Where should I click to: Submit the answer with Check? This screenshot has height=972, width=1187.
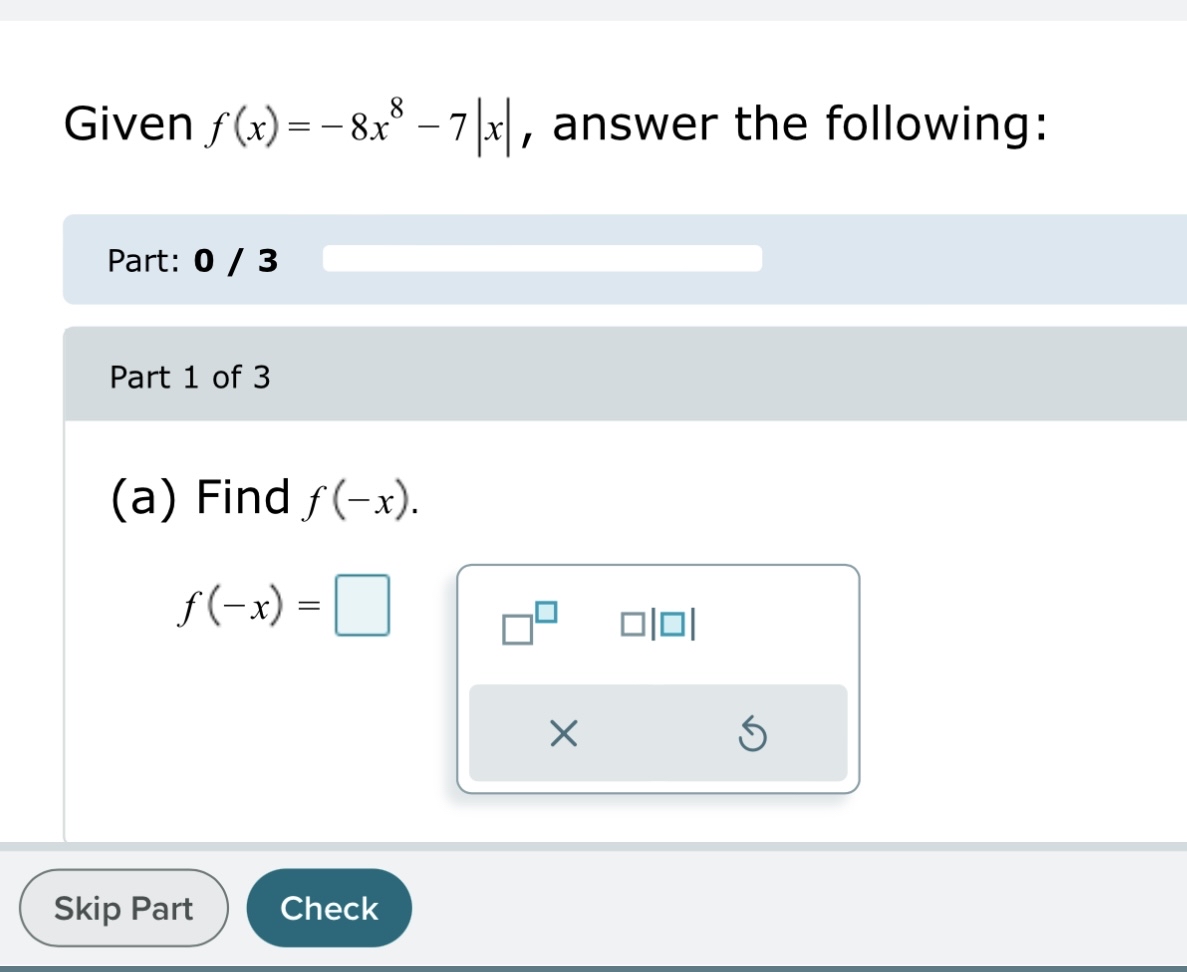point(328,908)
